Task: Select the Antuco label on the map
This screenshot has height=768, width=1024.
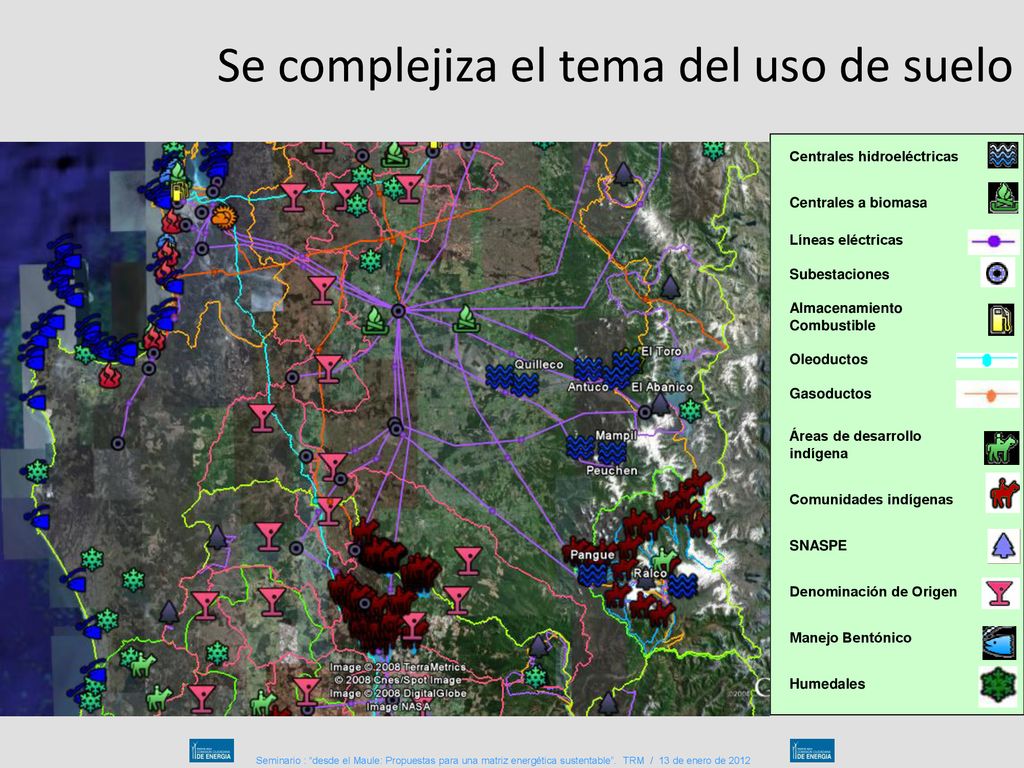Action: click(588, 387)
